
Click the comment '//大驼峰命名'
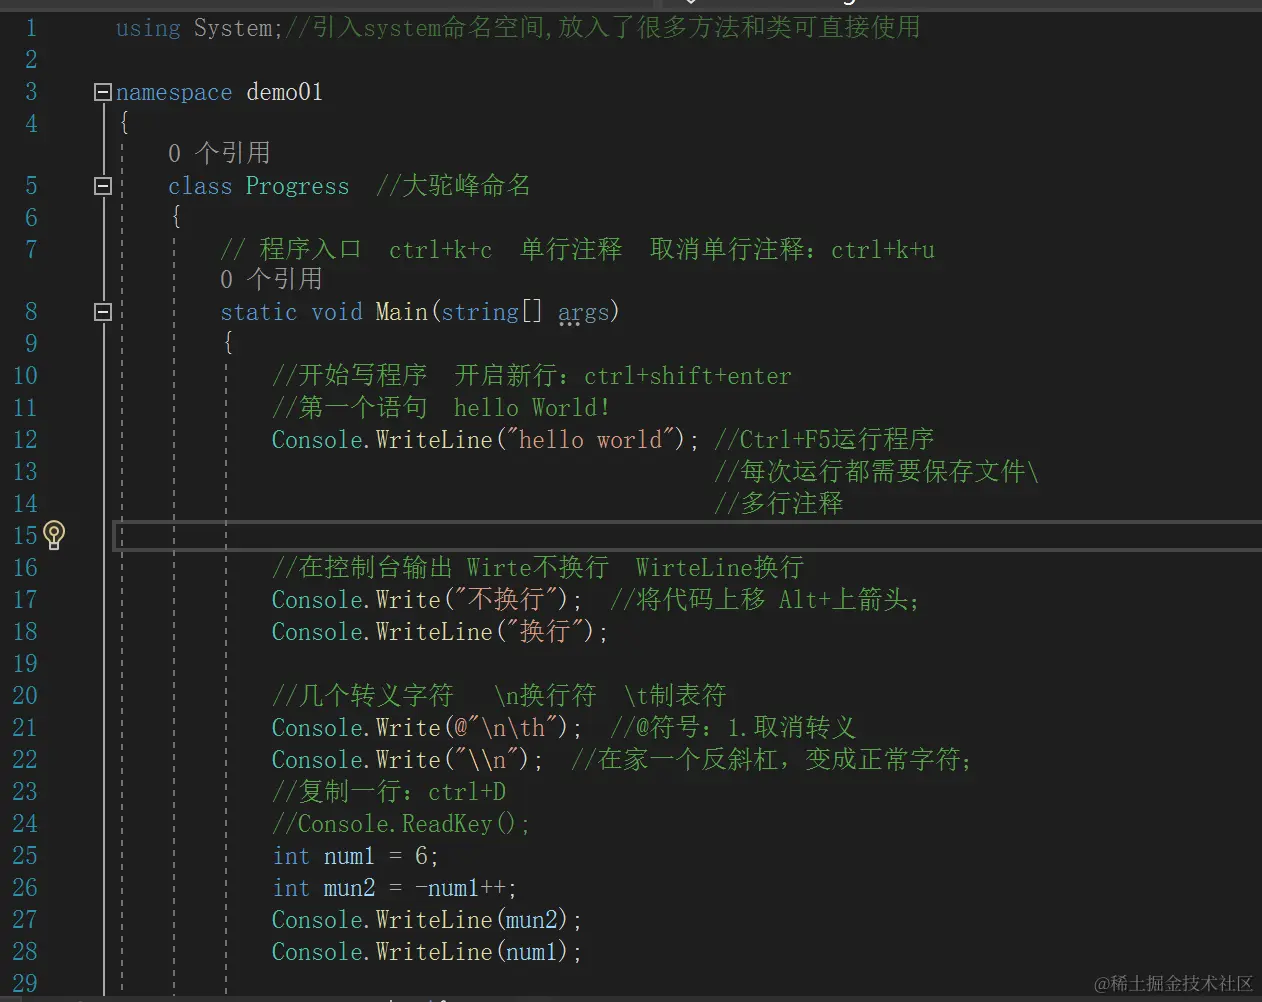[x=453, y=185]
